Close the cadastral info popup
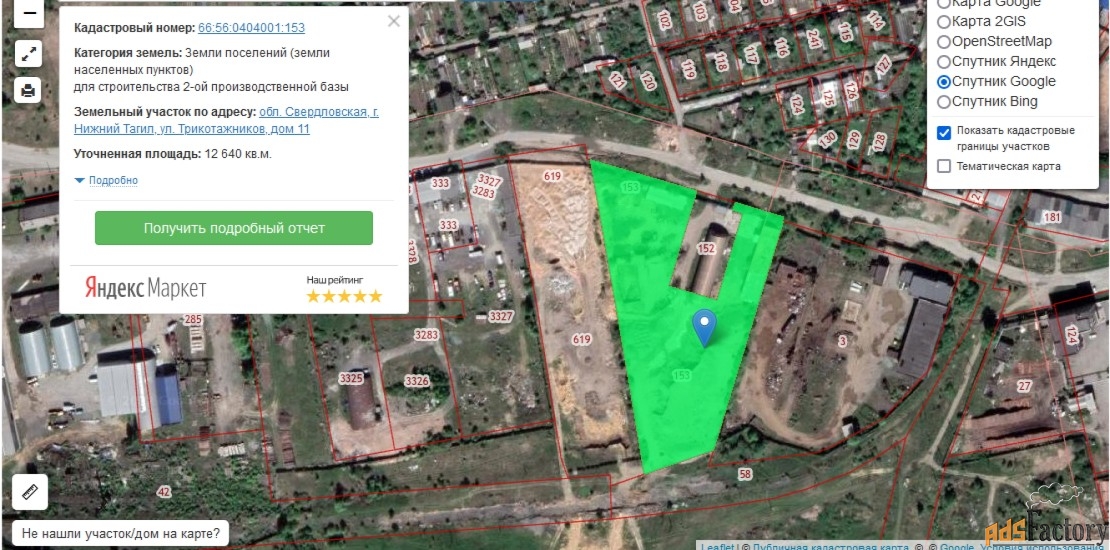 coord(394,21)
